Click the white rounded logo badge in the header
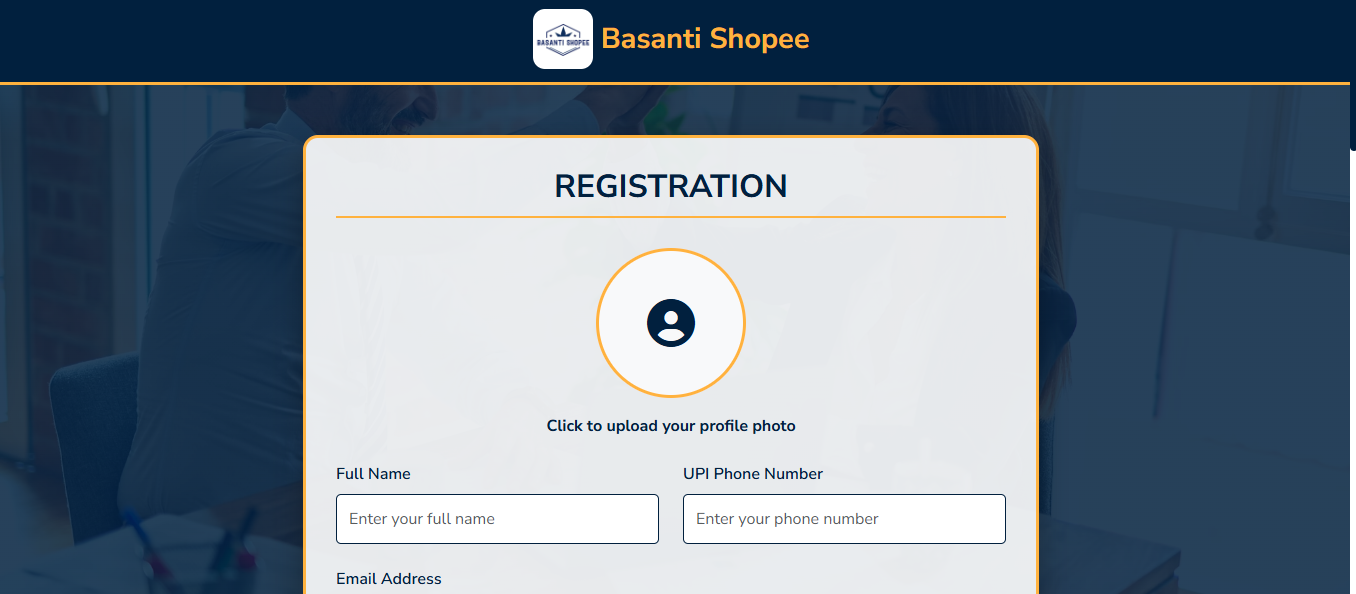 tap(562, 39)
